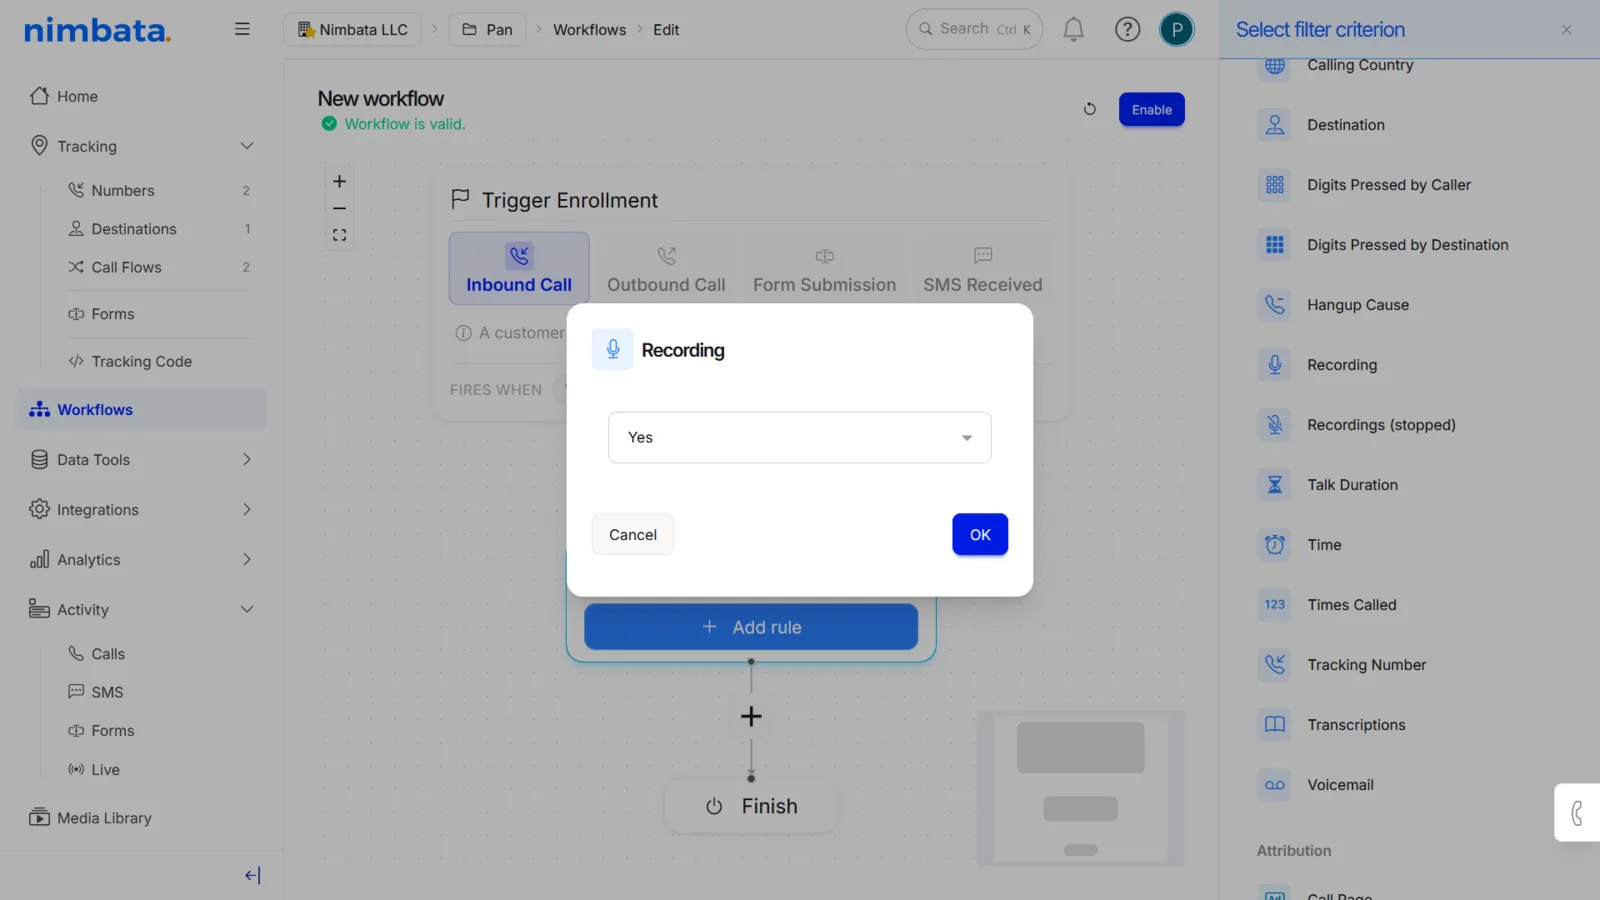Click the Enable workflow button
Viewport: 1600px width, 900px height.
1152,110
